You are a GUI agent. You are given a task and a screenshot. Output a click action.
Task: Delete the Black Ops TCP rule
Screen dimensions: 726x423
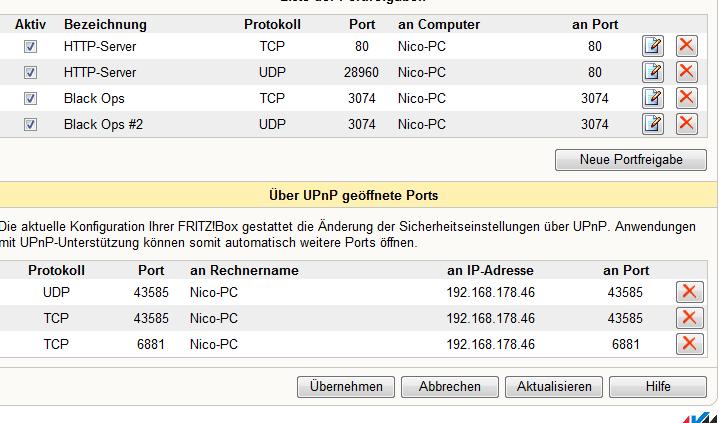(x=687, y=98)
